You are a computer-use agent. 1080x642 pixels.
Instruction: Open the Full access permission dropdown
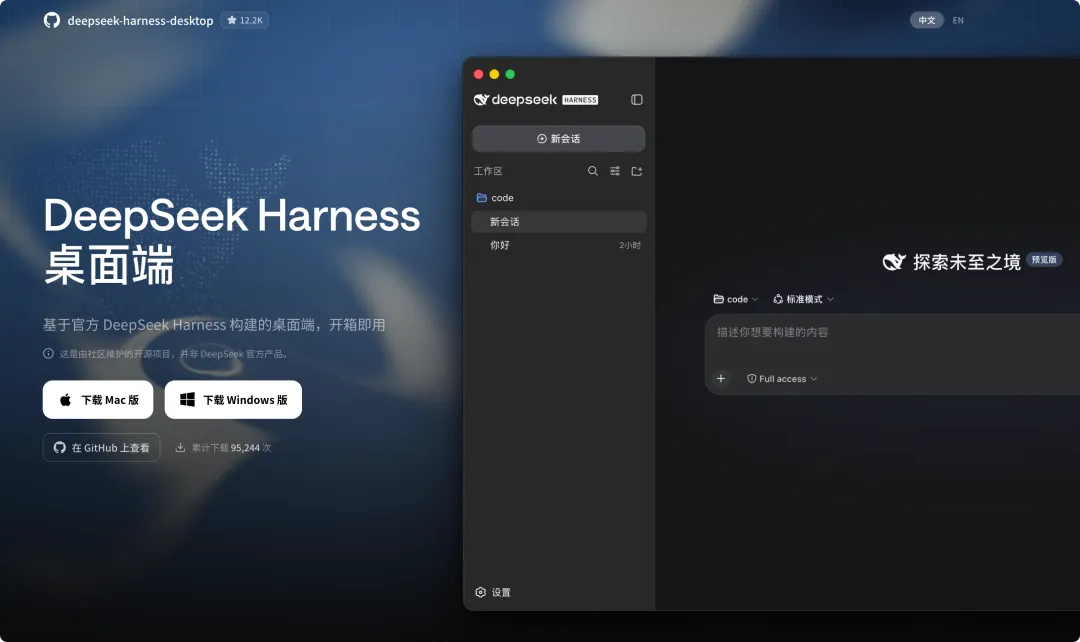pos(782,379)
